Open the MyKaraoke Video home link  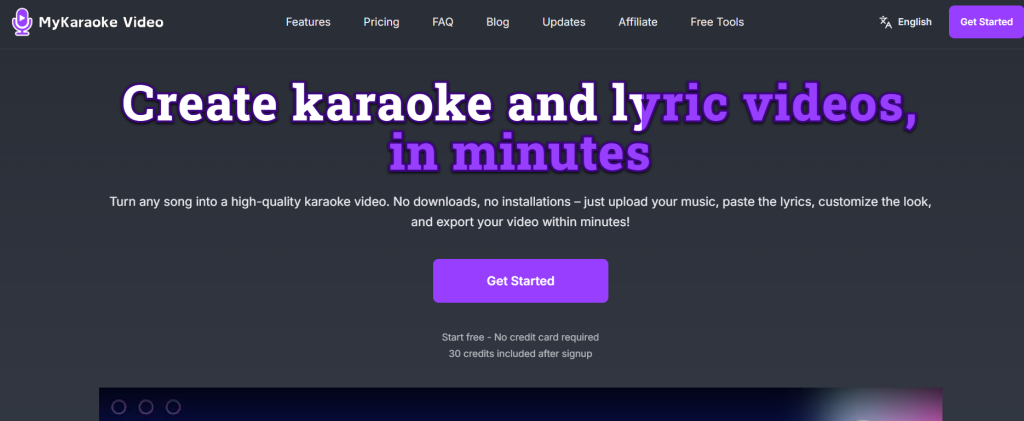coord(100,22)
